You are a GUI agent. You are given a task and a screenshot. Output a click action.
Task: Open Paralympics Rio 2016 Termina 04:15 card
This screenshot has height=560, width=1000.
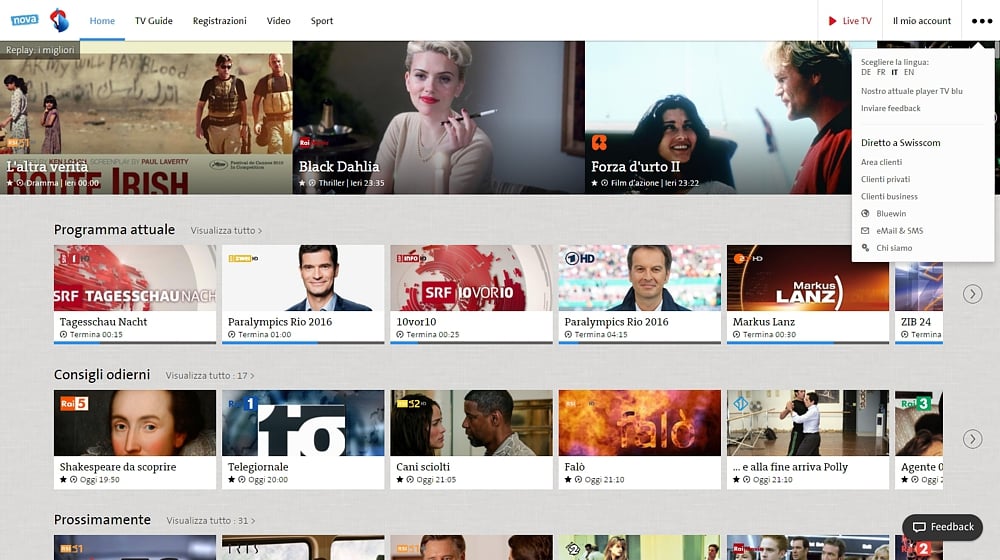pyautogui.click(x=640, y=294)
